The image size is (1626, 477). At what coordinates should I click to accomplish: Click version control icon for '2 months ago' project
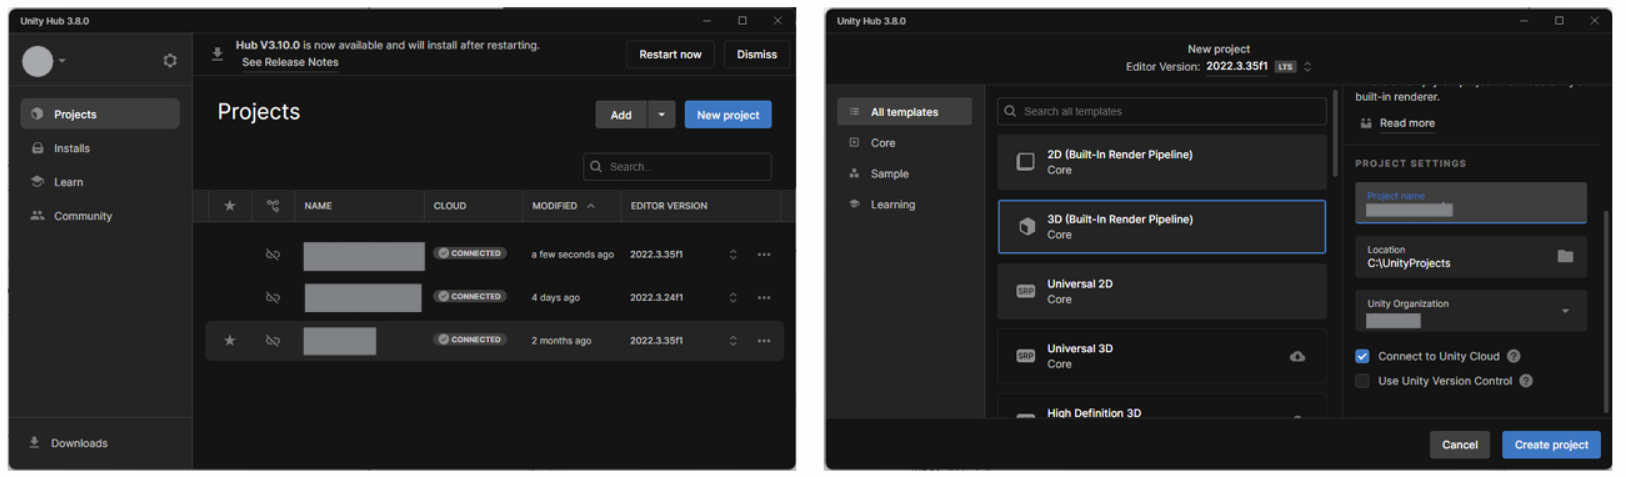[273, 341]
